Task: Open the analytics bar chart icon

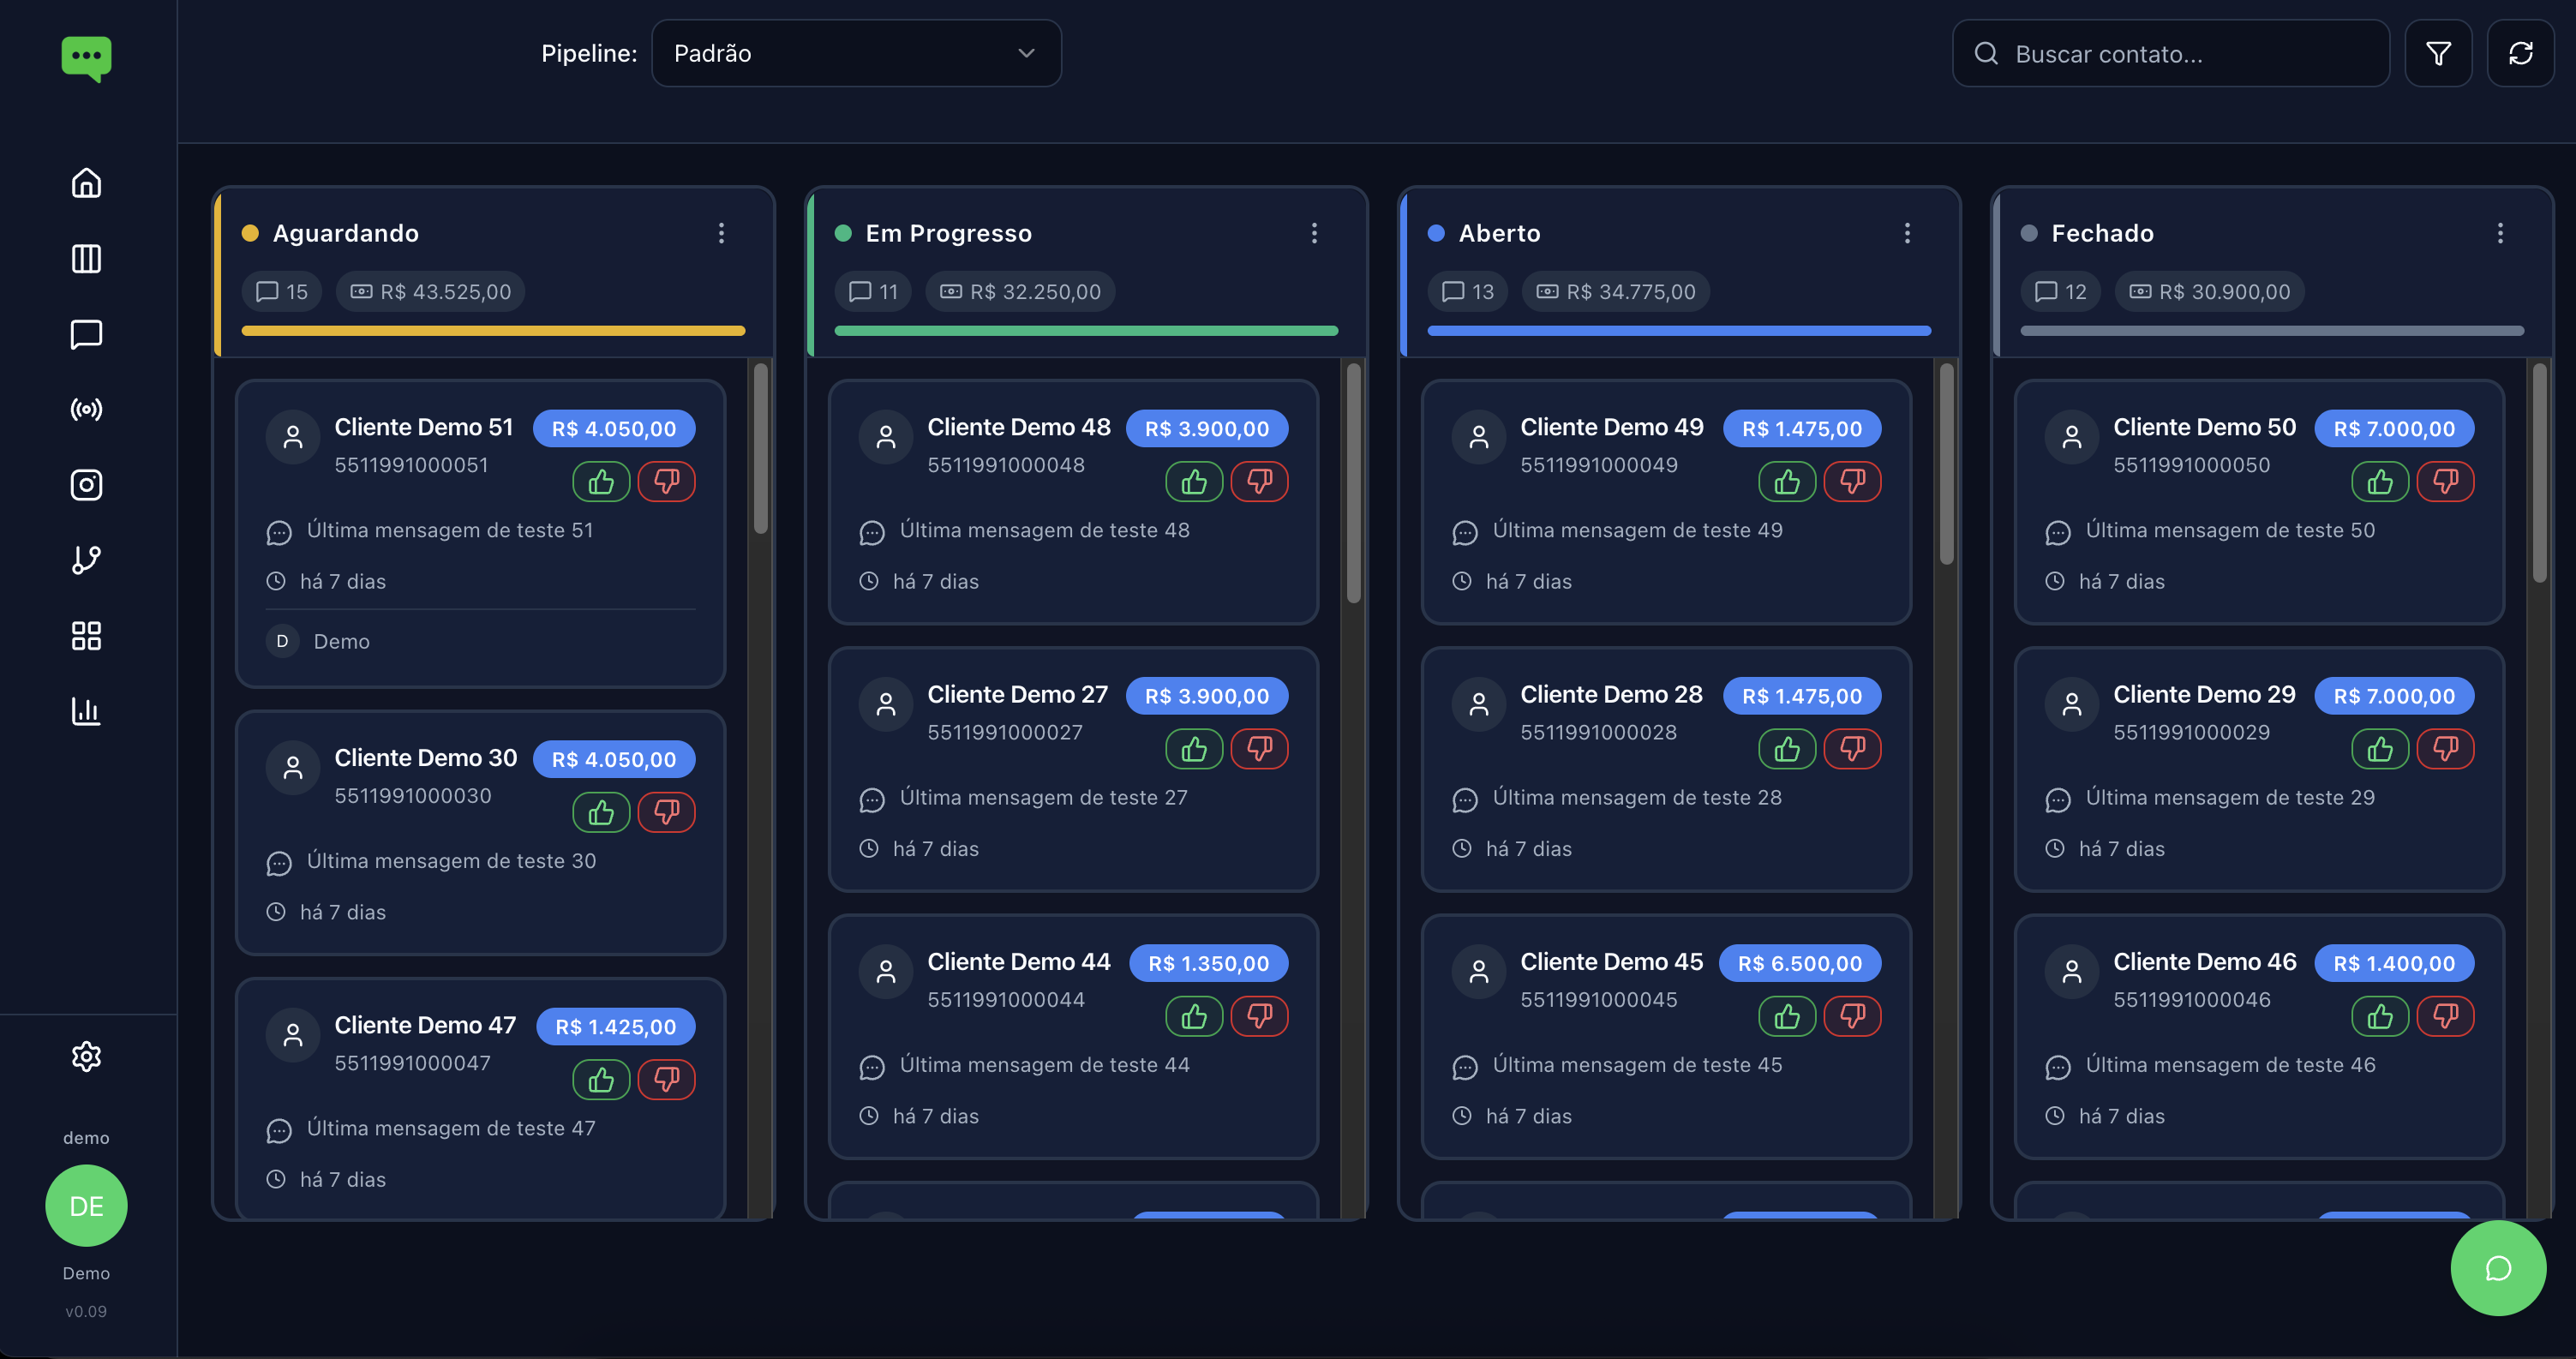Action: click(x=86, y=711)
